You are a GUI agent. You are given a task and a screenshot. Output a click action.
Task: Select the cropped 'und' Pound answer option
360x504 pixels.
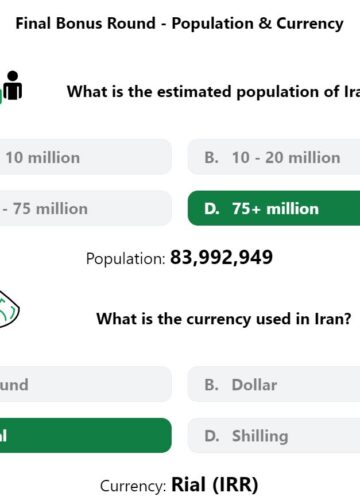[x=86, y=384]
